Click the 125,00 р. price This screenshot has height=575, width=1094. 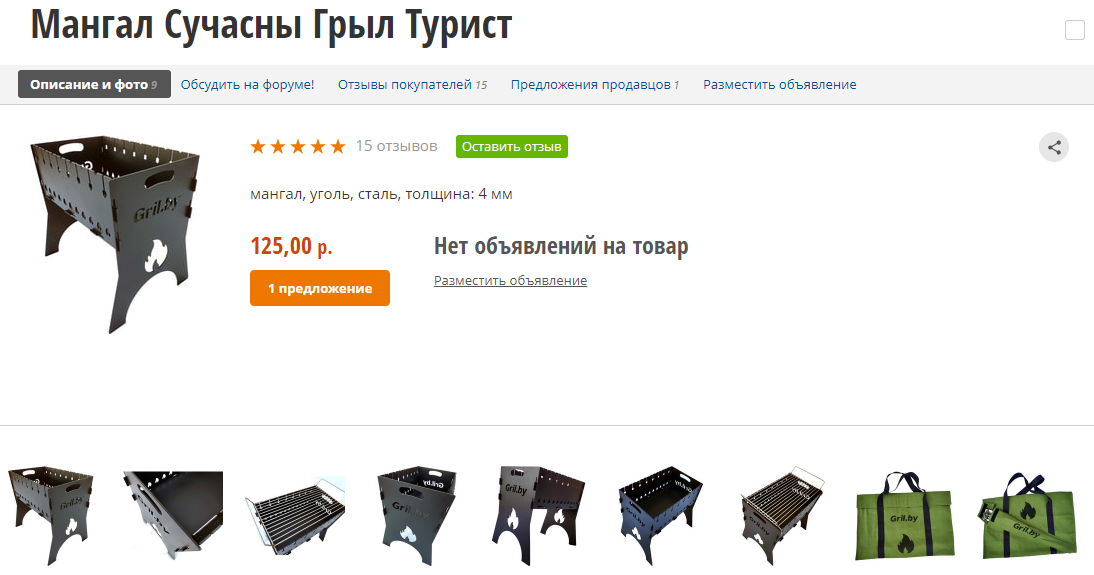(x=291, y=246)
